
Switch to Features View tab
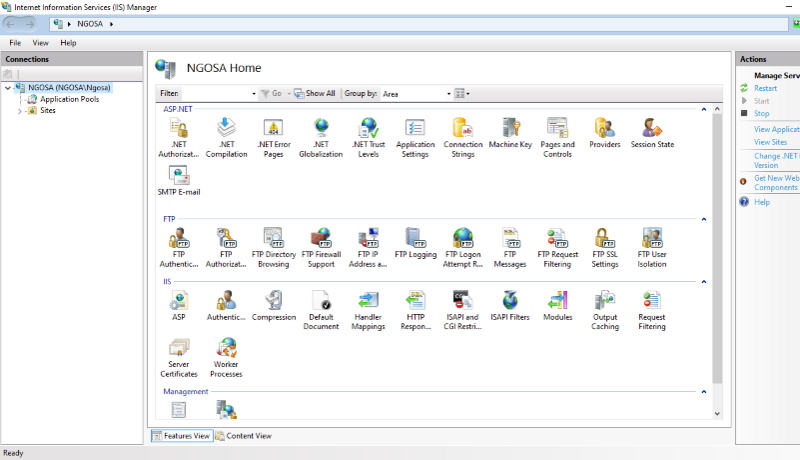click(182, 436)
